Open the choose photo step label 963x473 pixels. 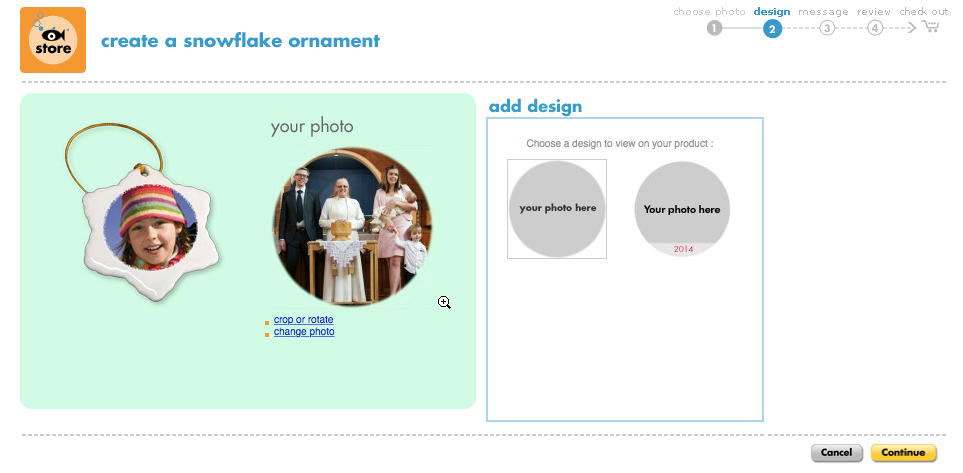coord(709,11)
